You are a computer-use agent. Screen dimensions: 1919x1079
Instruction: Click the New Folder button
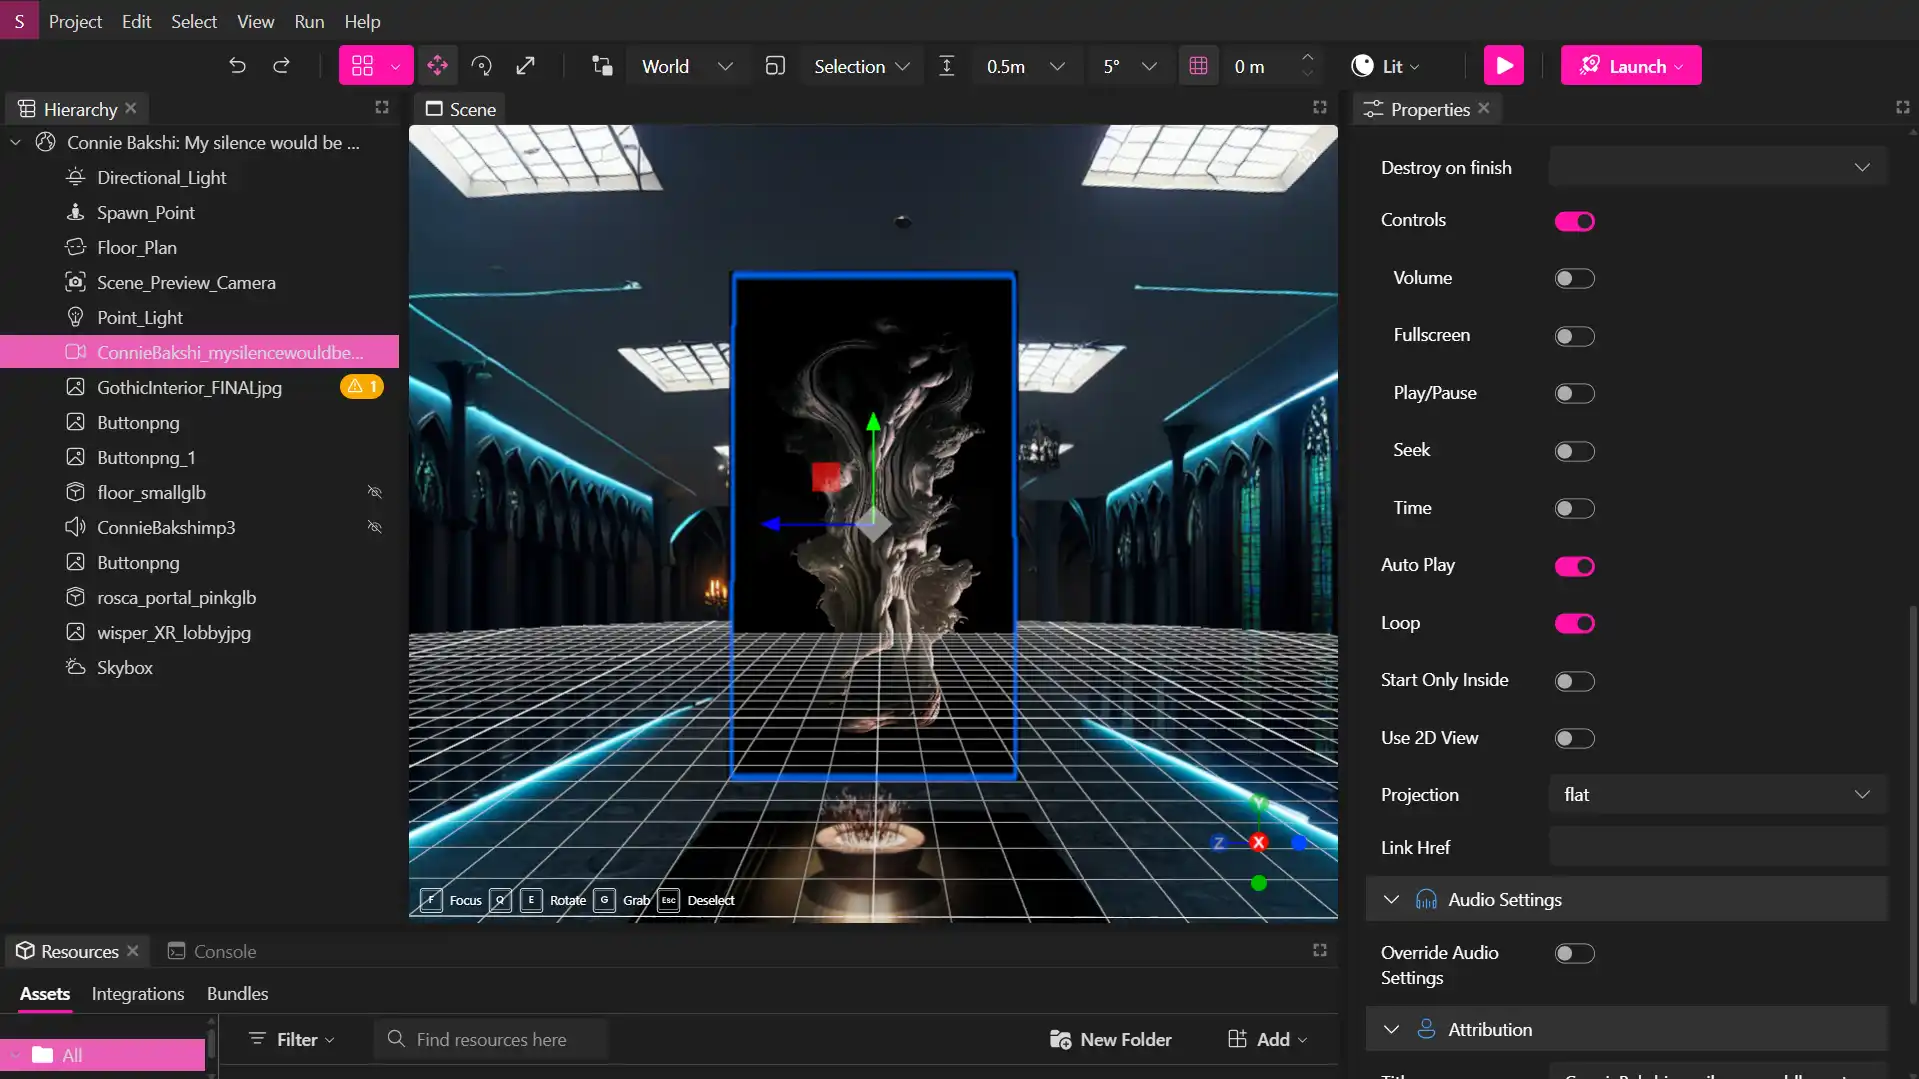pos(1111,1039)
